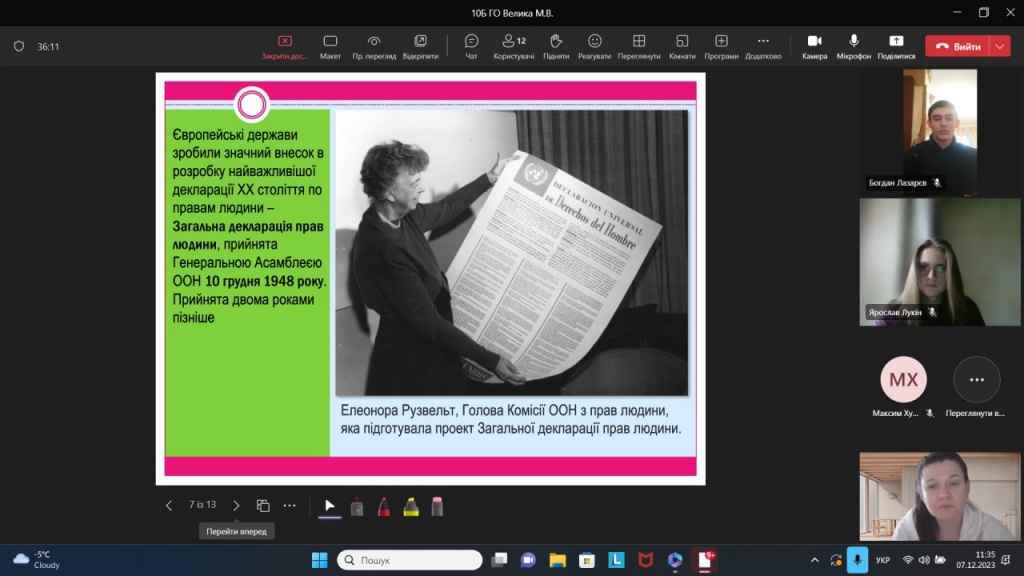Open the Кімнати breakout rooms
Screen dimensions: 1024x576
point(682,46)
